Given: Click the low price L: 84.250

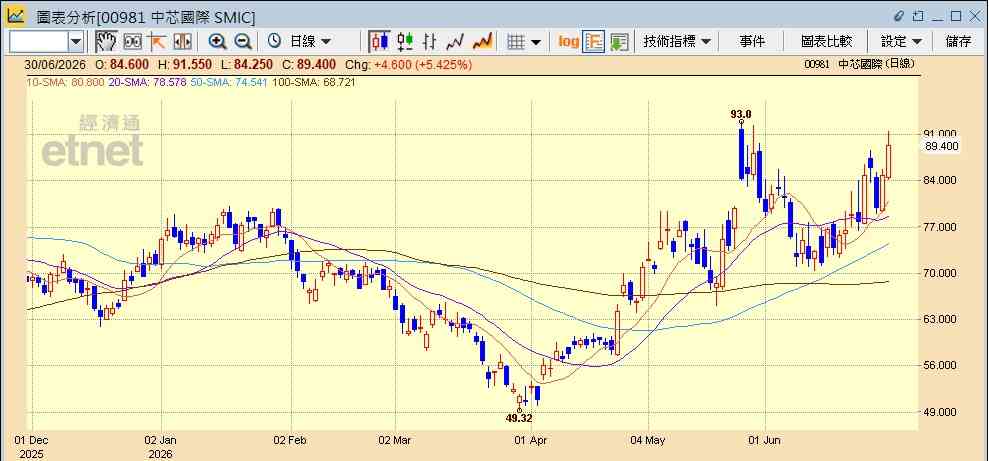Looking at the screenshot, I should (x=245, y=64).
